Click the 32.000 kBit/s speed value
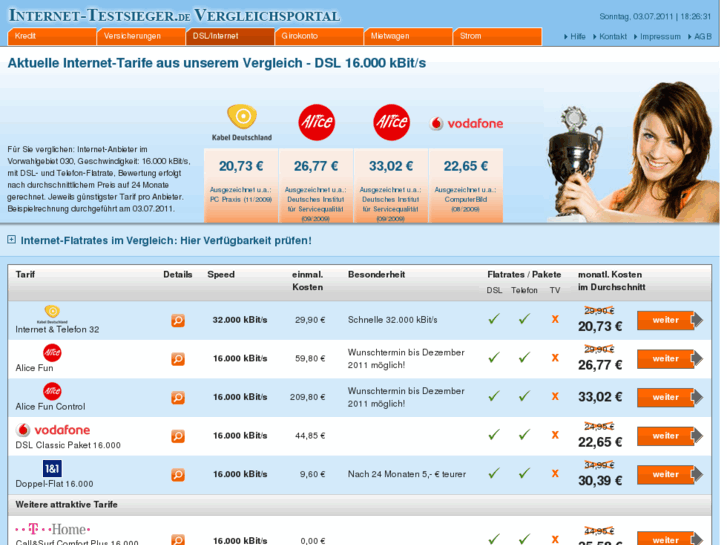 (x=240, y=320)
